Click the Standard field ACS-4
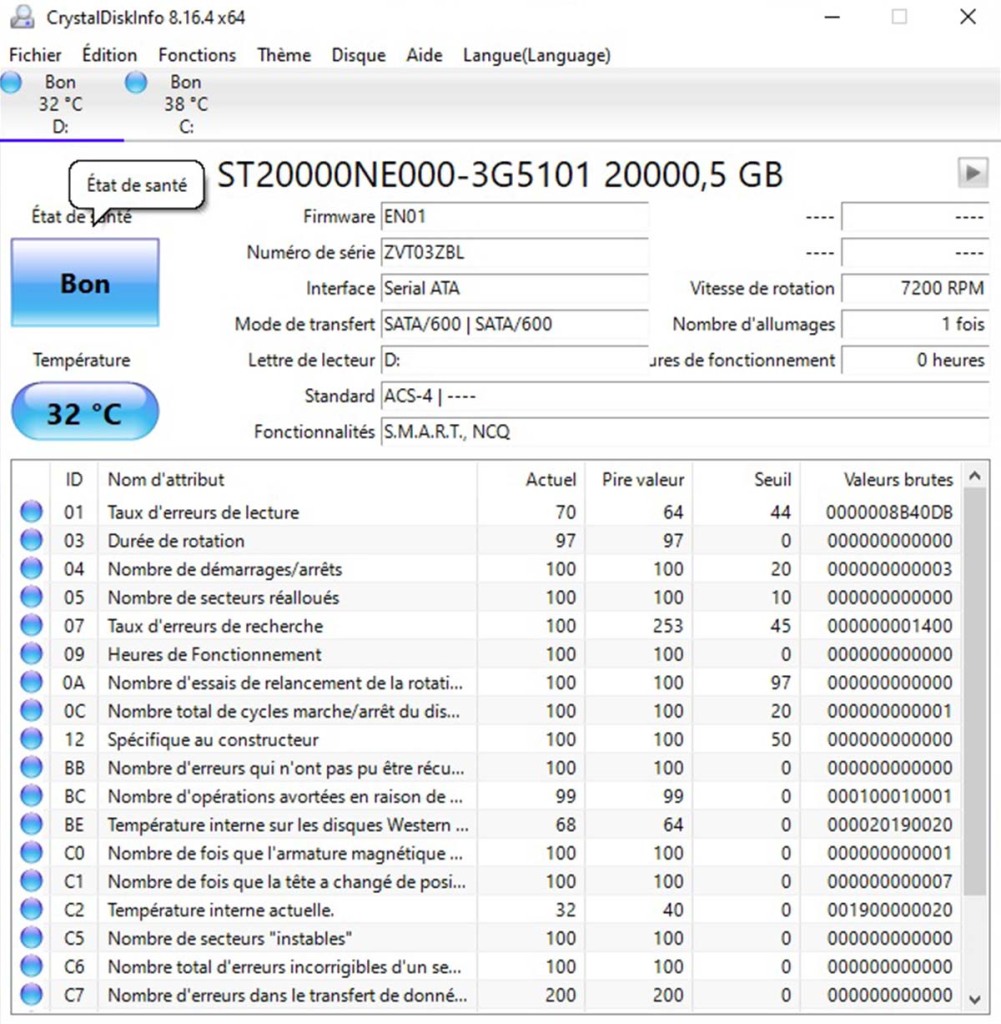Viewport: 1001px width, 1024px height. click(x=686, y=396)
